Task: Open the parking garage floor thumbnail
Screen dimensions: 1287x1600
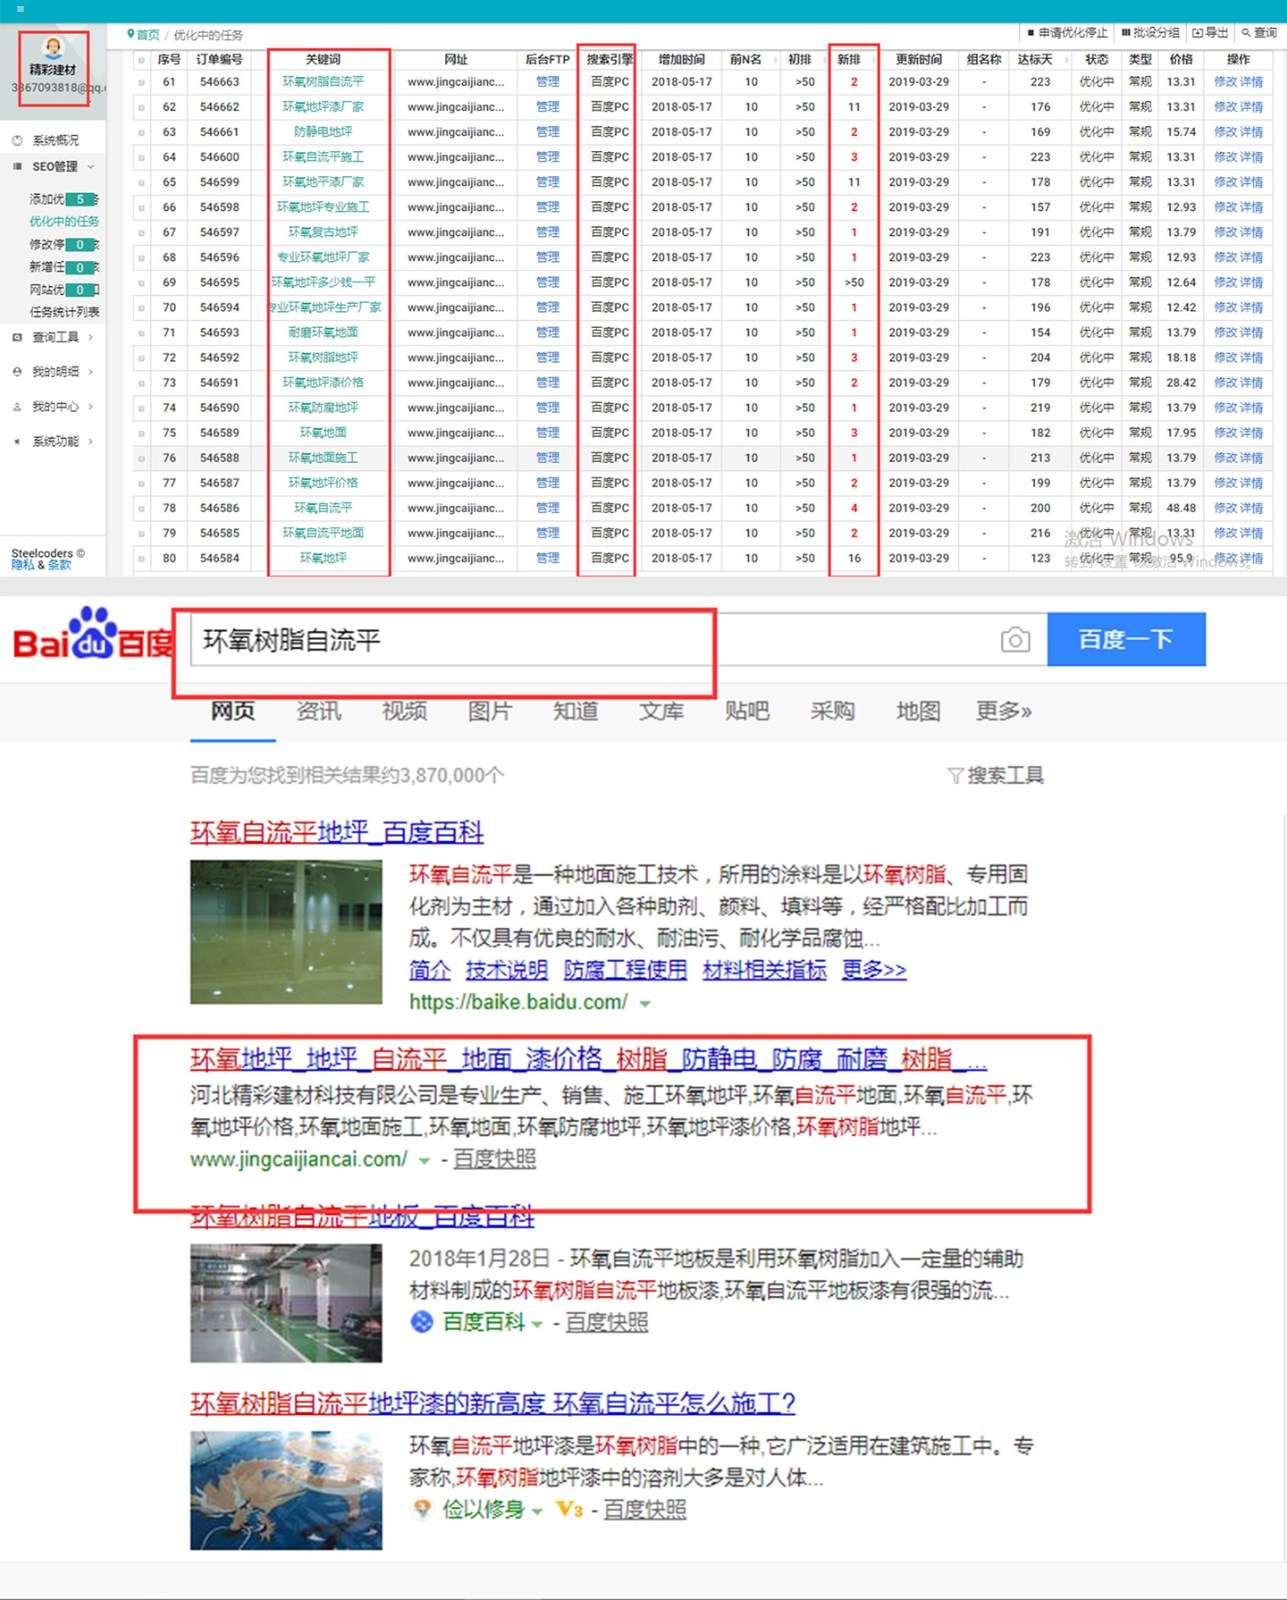Action: 286,1303
